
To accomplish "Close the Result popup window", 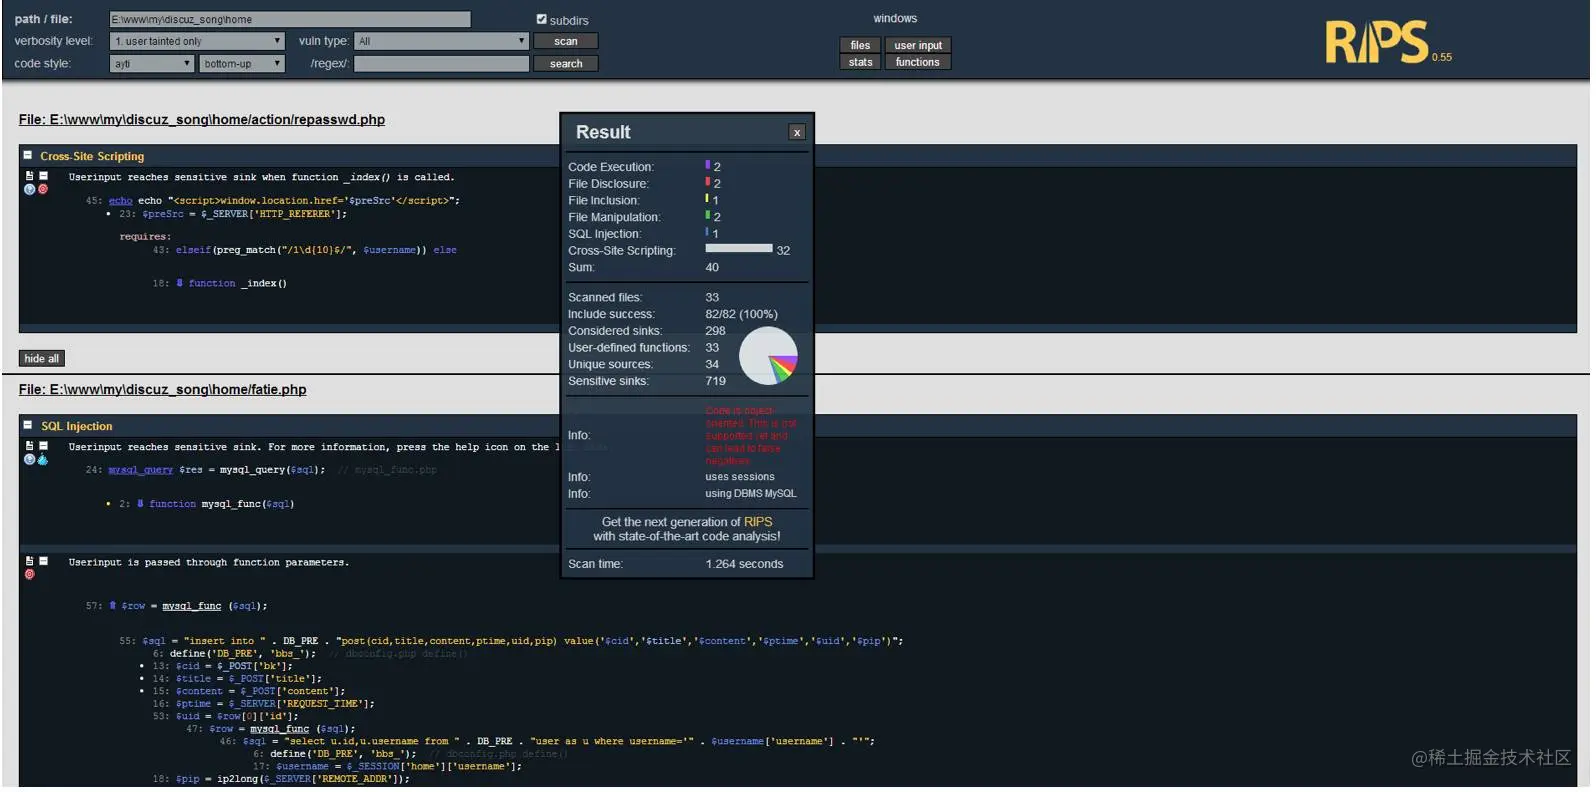I will (x=797, y=132).
